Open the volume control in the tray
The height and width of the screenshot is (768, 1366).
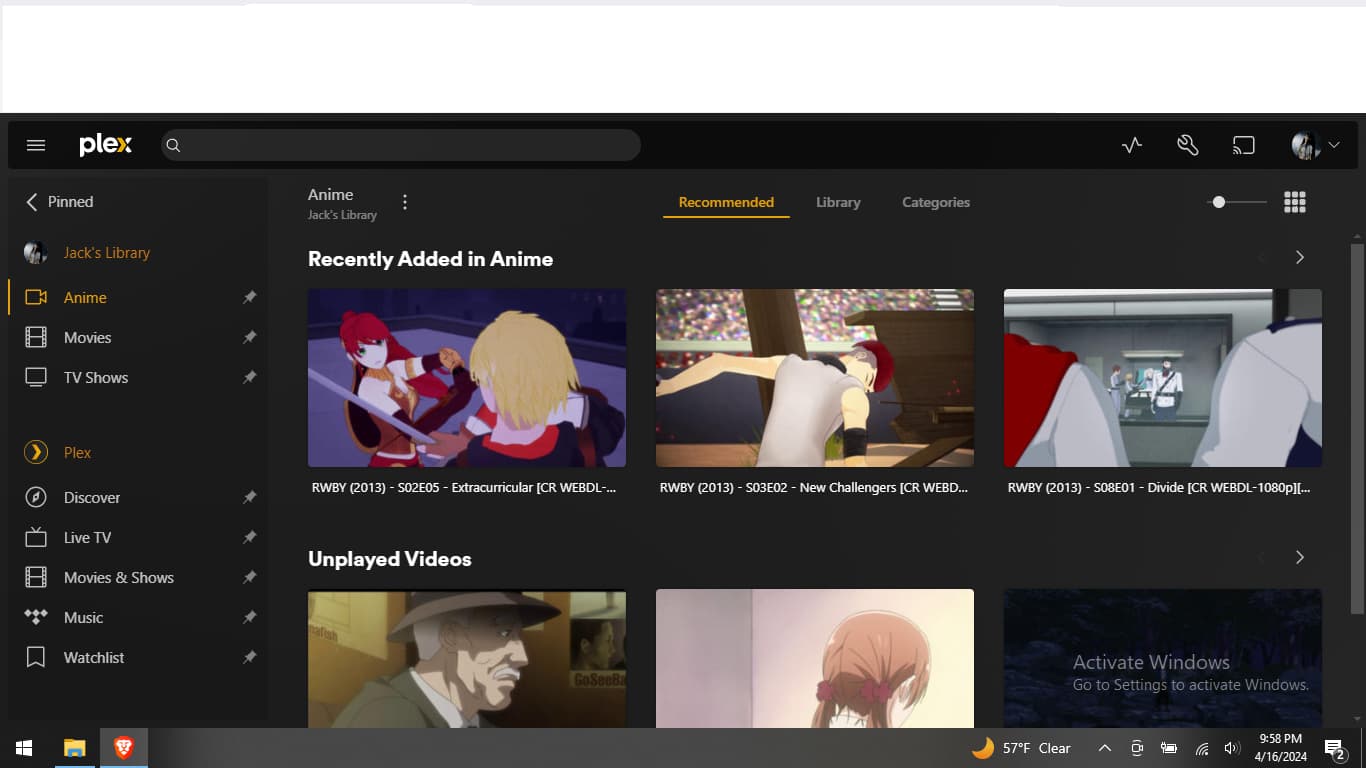(x=1232, y=748)
